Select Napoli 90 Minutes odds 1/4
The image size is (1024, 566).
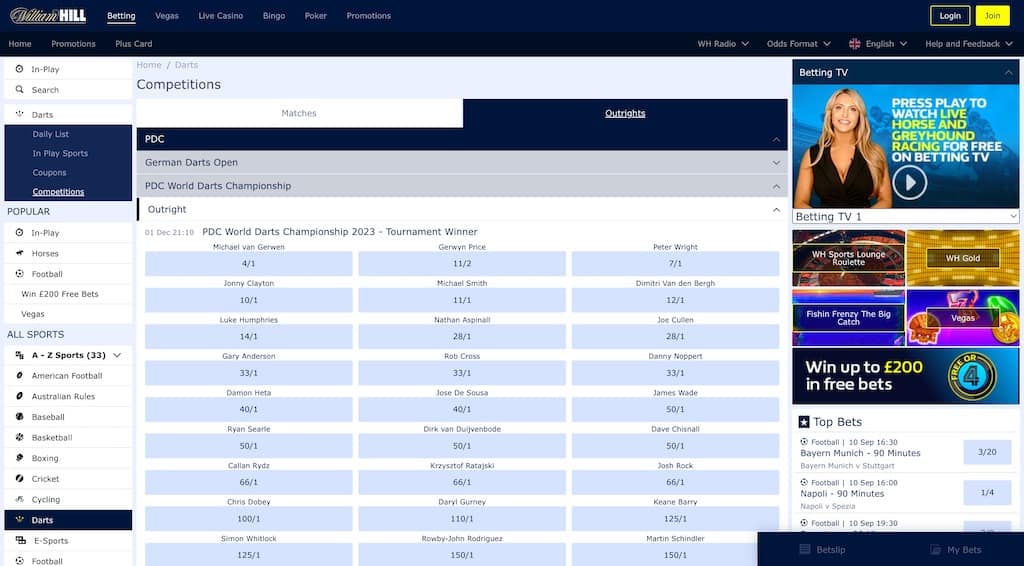coord(987,492)
